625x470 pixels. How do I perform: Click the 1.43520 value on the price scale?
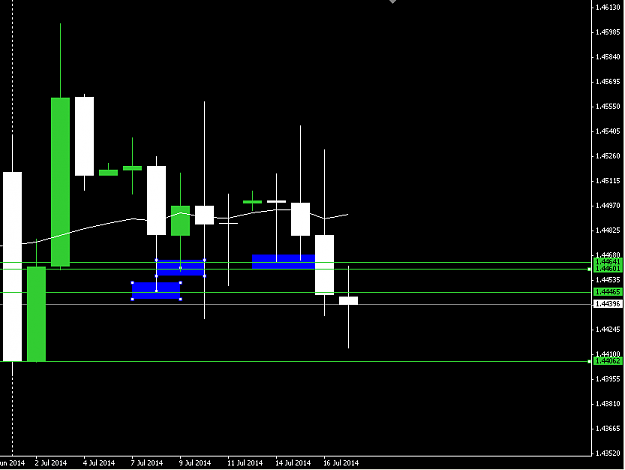tap(607, 453)
